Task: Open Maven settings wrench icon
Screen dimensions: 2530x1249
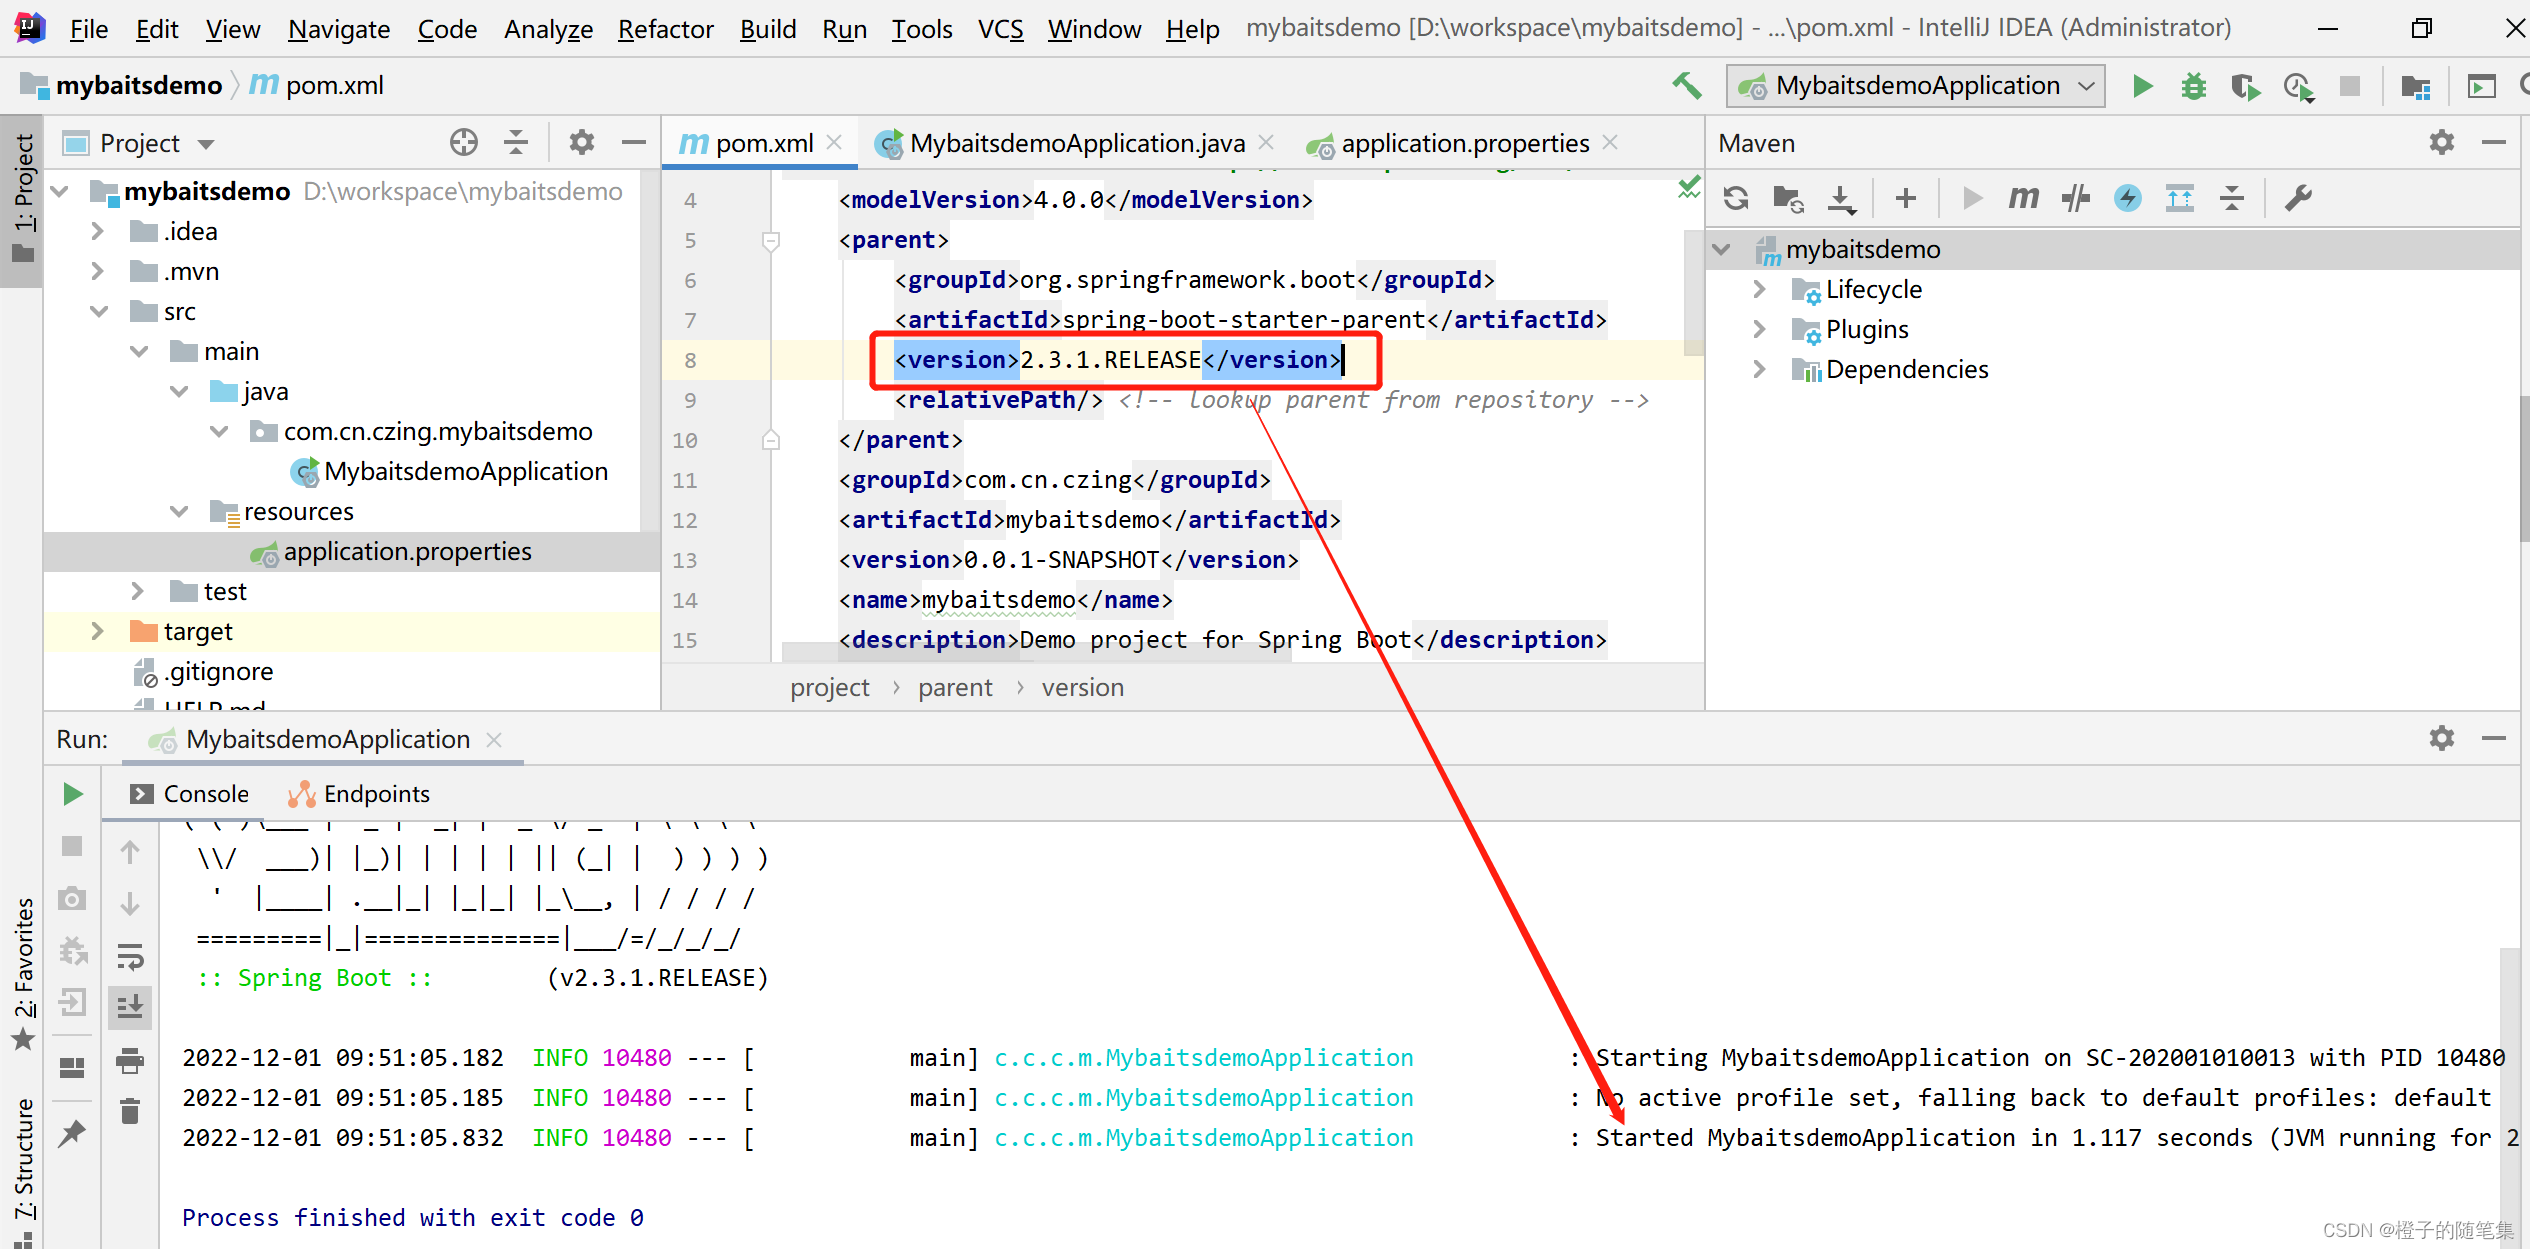Action: point(2298,198)
